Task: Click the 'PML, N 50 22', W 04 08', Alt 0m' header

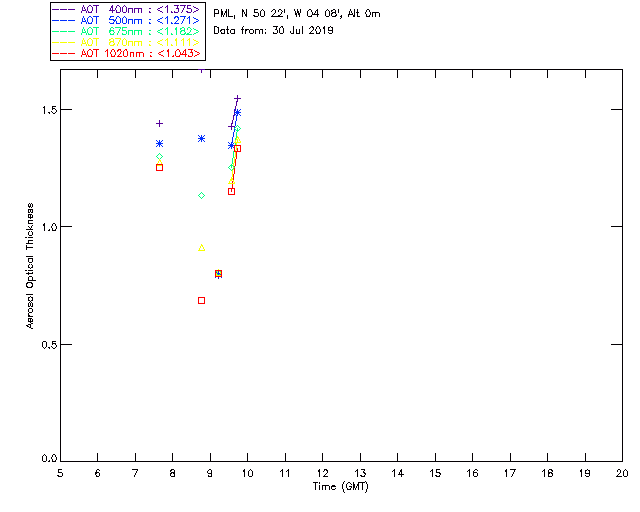Action: (x=297, y=14)
